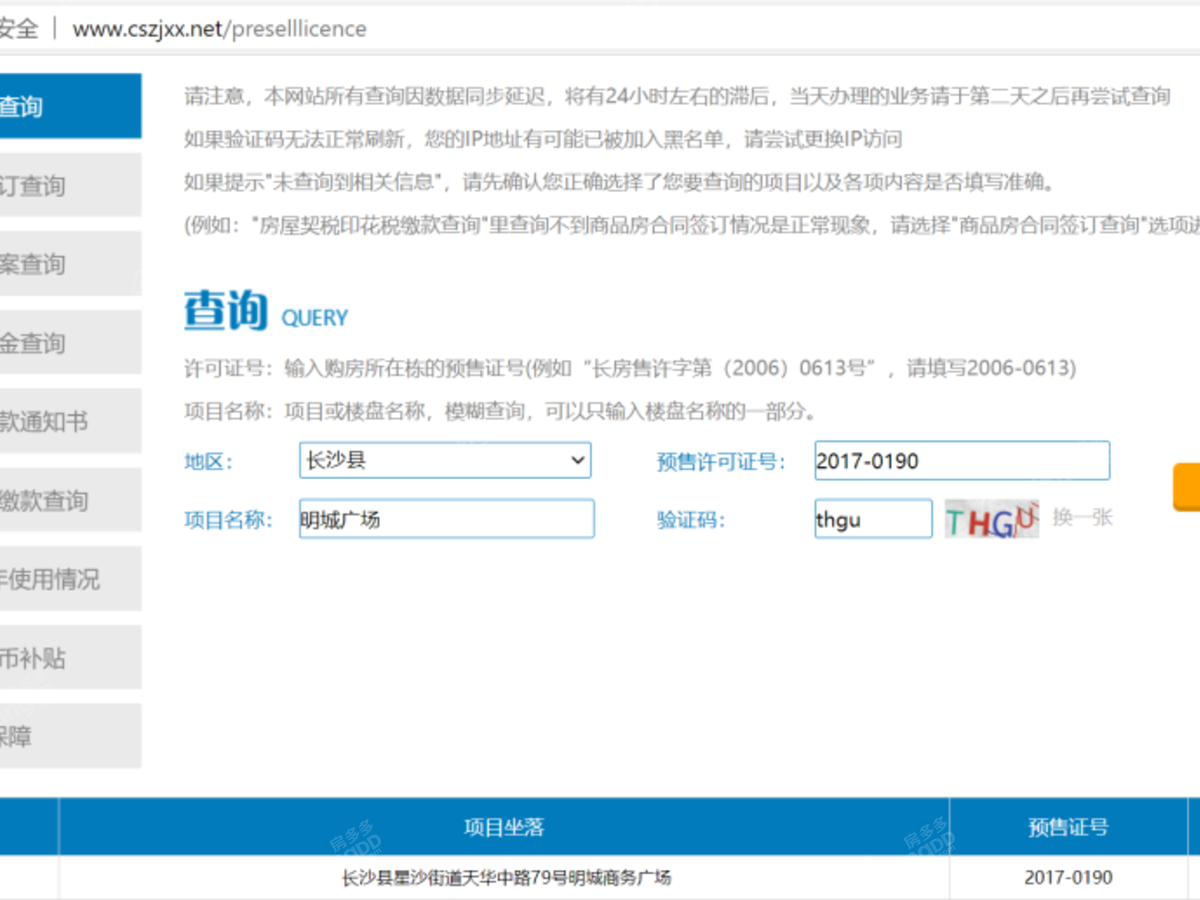Screen dimensions: 1200x900
Task: Open the 地区 dropdown showing 长沙县
Action: (x=445, y=460)
